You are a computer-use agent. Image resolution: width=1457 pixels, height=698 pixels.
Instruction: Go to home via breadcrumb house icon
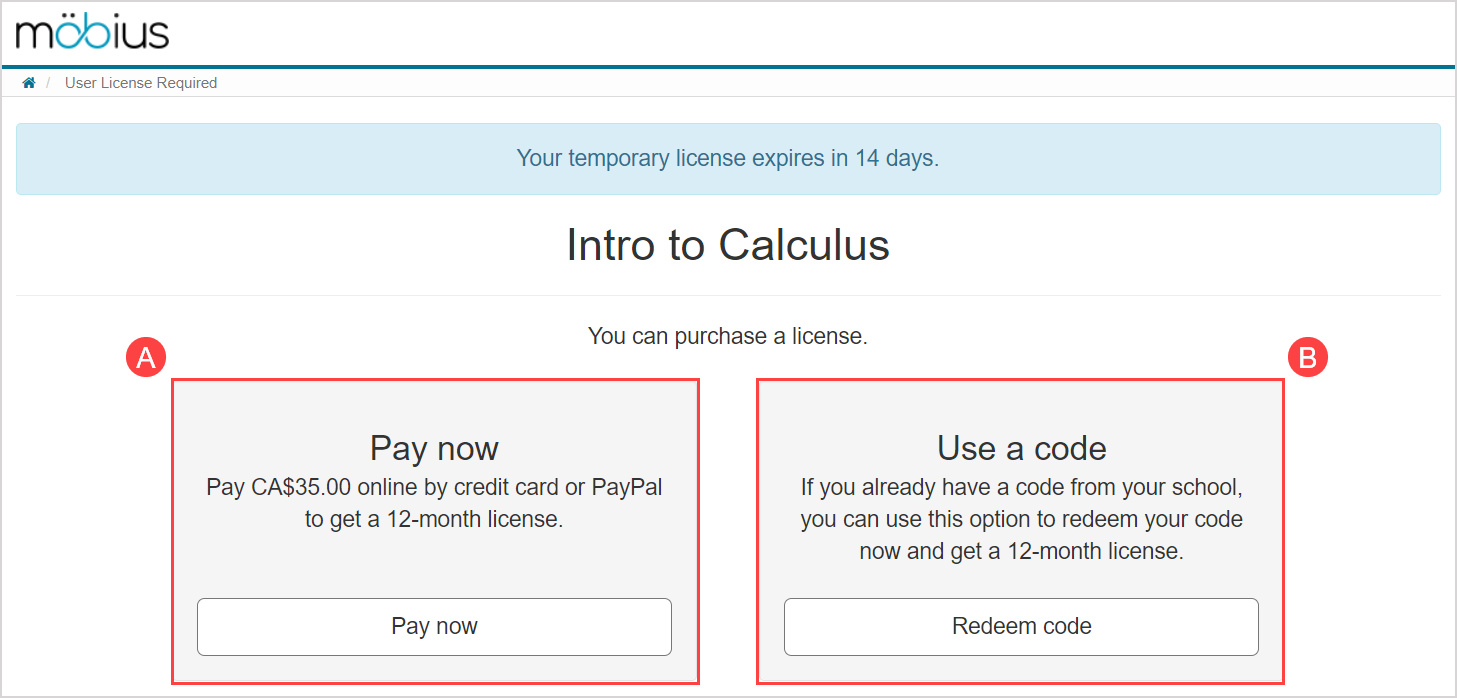[29, 83]
